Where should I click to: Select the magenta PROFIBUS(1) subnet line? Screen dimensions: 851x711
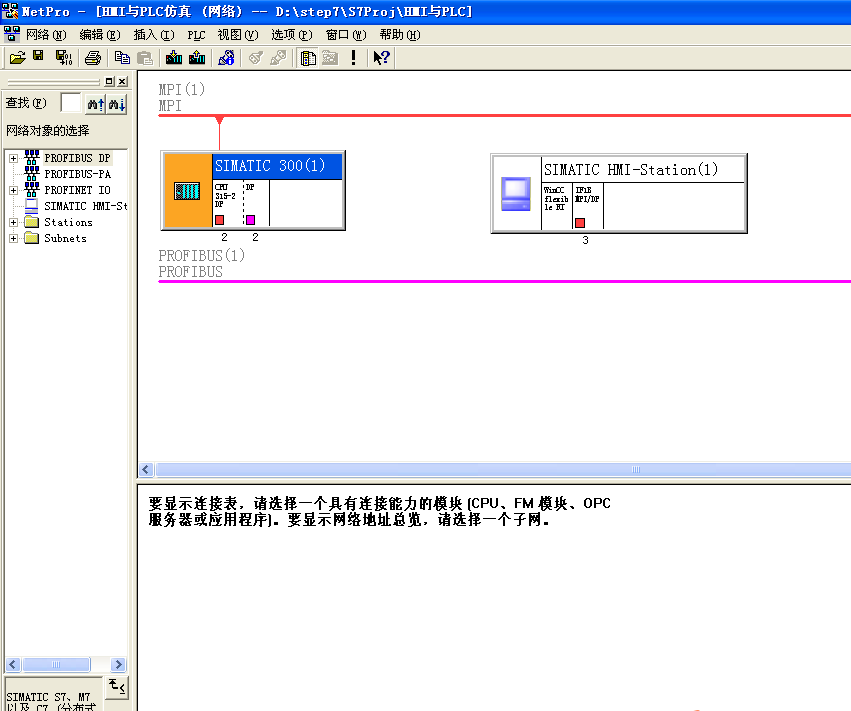coord(505,282)
